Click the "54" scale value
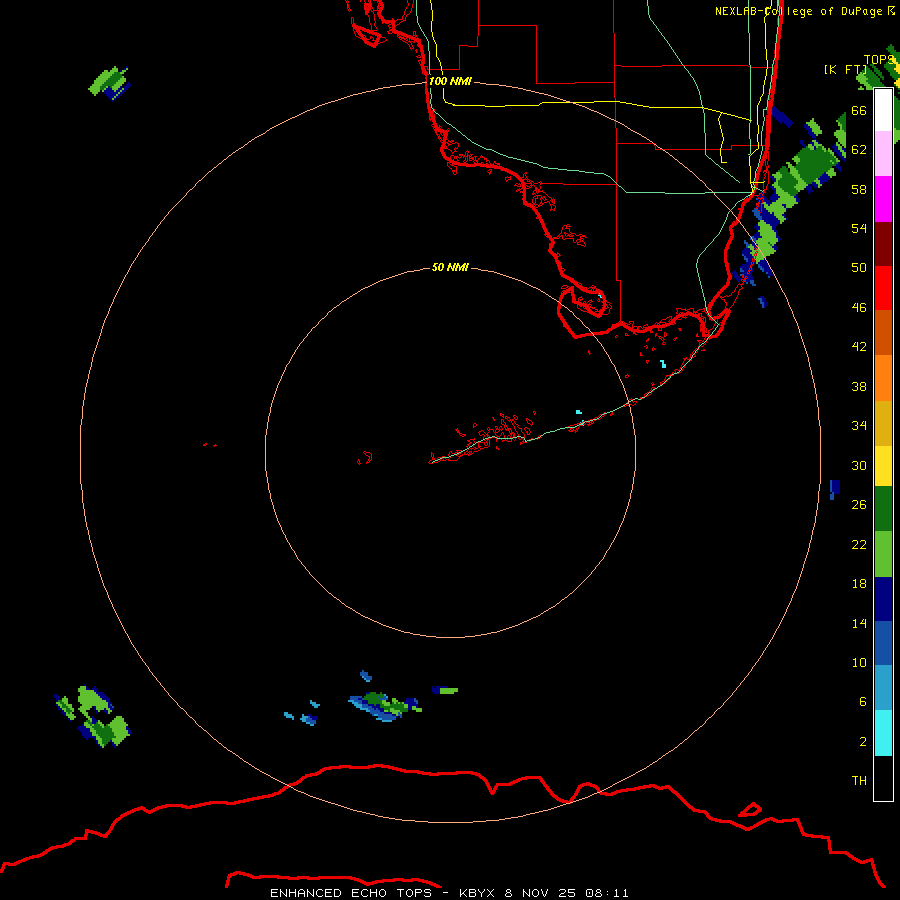The height and width of the screenshot is (900, 900). click(x=859, y=228)
